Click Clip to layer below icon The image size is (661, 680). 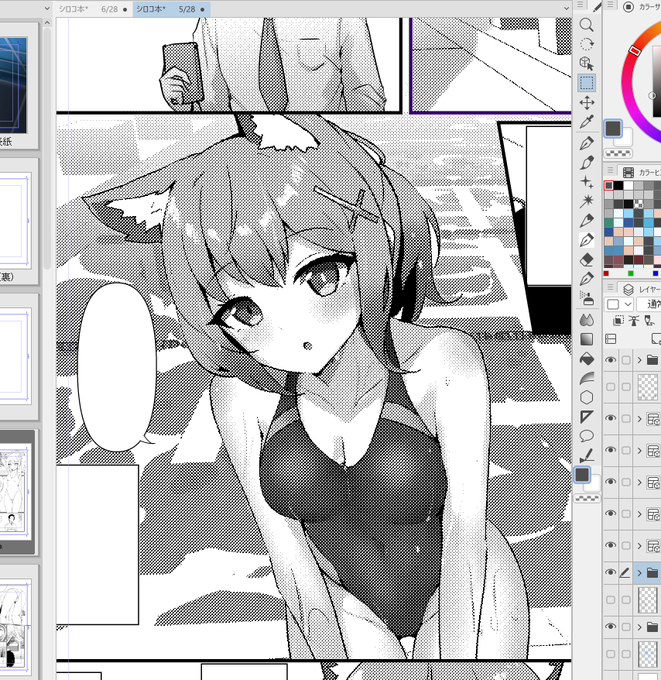[x=618, y=320]
